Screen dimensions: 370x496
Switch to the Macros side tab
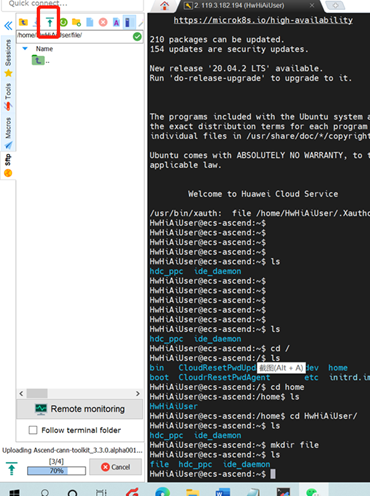[8, 132]
